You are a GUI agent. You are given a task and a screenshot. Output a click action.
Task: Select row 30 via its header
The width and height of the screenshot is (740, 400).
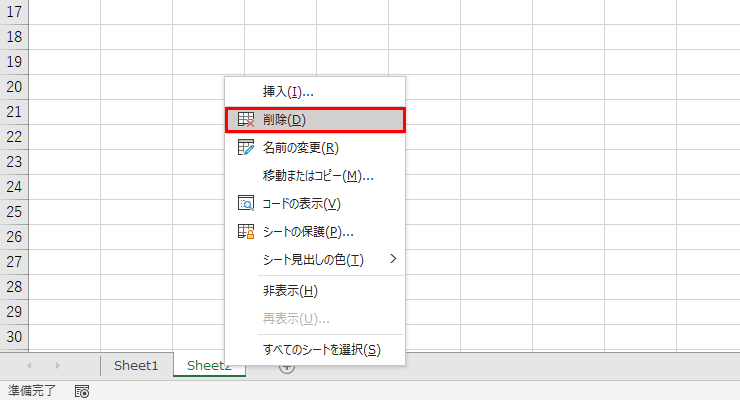[14, 337]
